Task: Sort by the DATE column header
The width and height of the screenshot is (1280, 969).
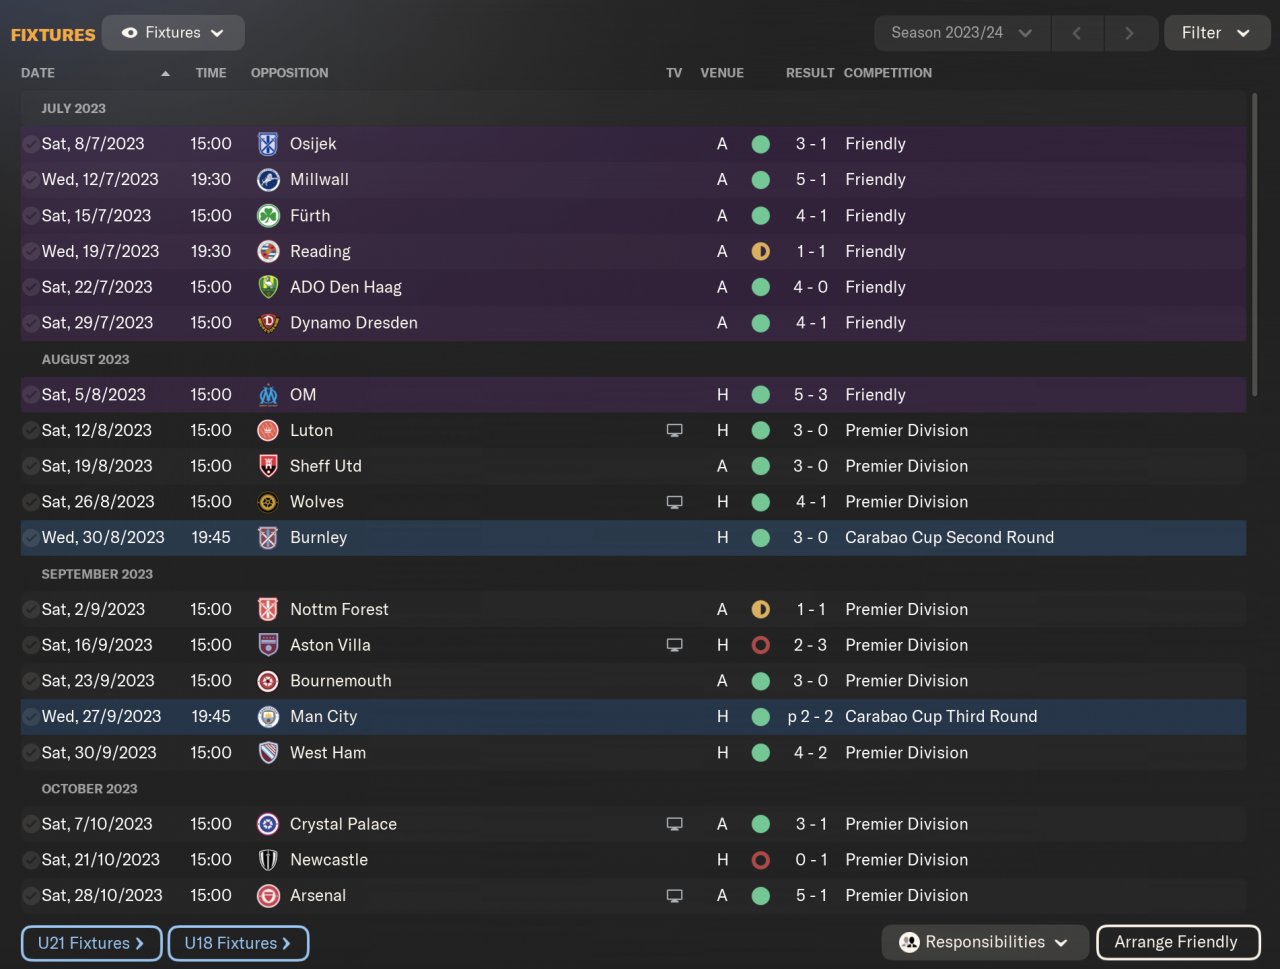Action: click(x=38, y=73)
